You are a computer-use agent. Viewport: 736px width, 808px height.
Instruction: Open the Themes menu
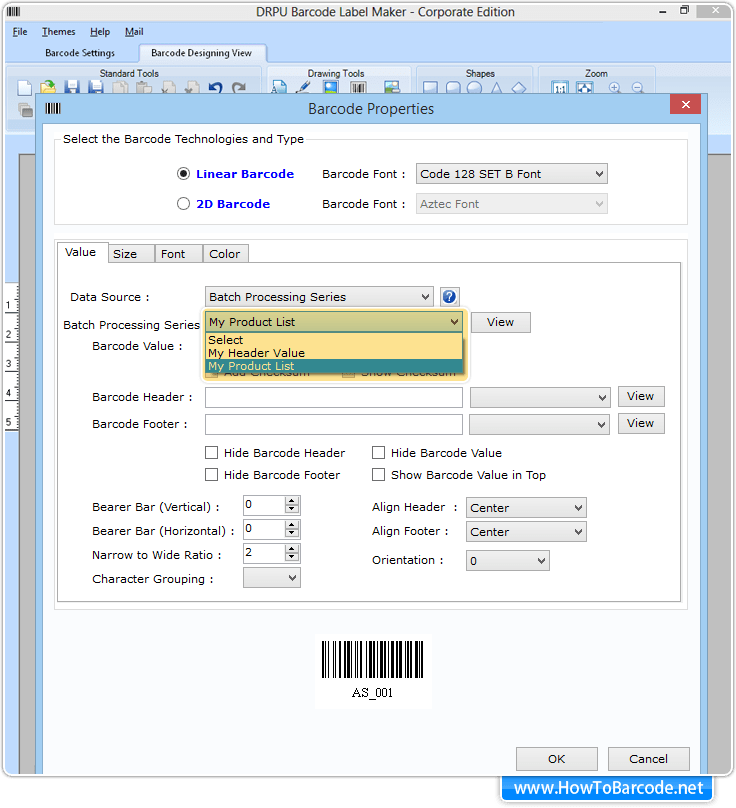(58, 32)
